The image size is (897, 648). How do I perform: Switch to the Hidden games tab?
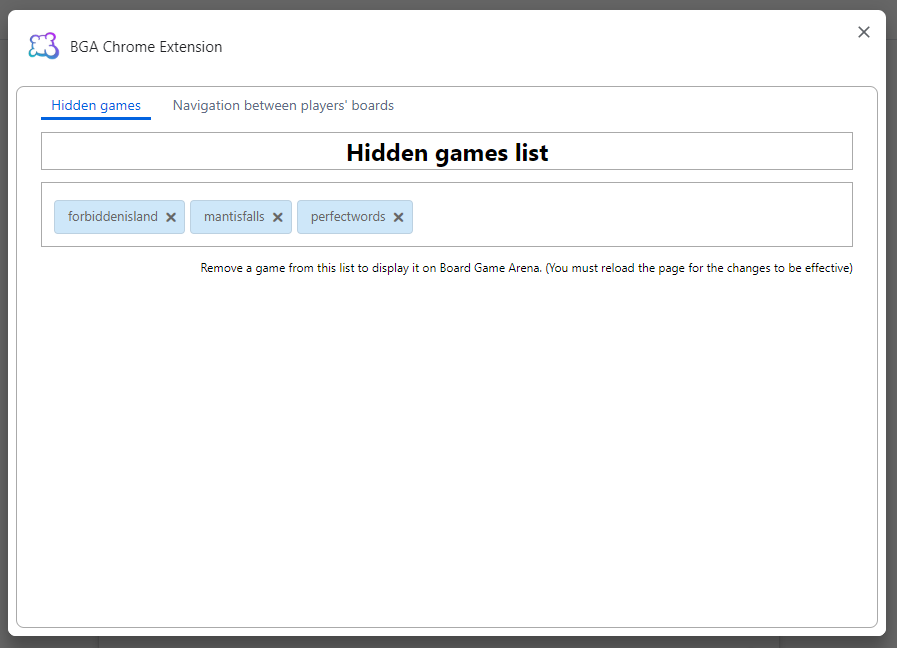point(96,105)
